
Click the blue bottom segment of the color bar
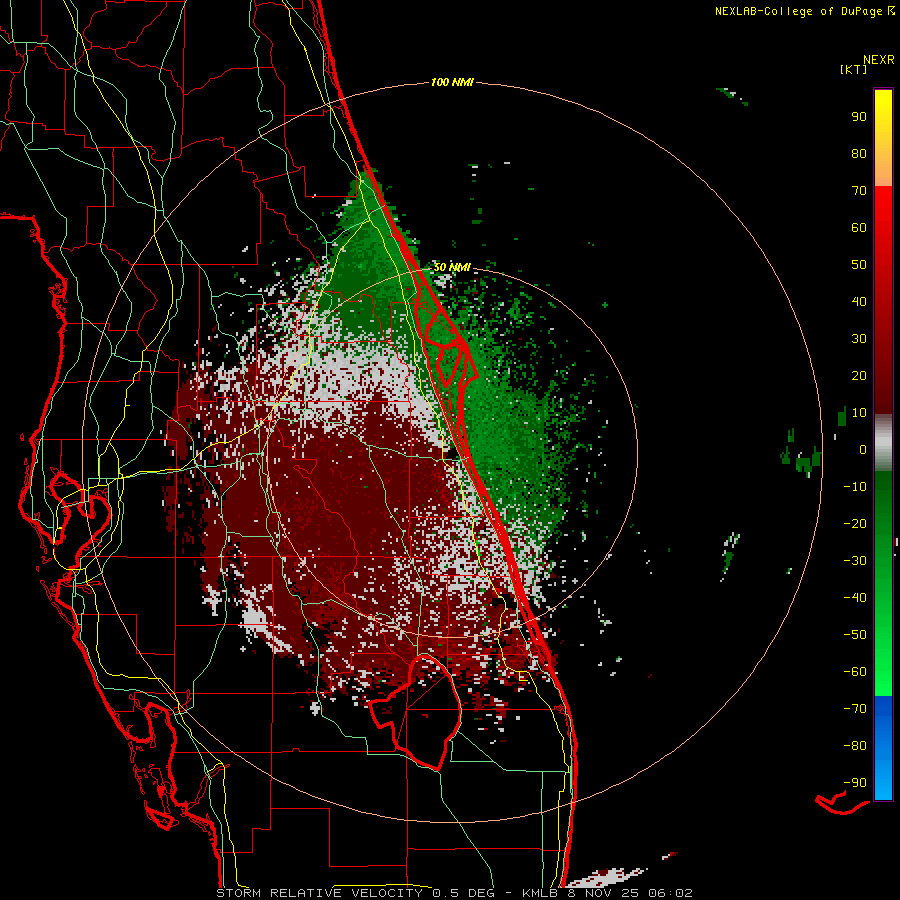click(x=883, y=748)
